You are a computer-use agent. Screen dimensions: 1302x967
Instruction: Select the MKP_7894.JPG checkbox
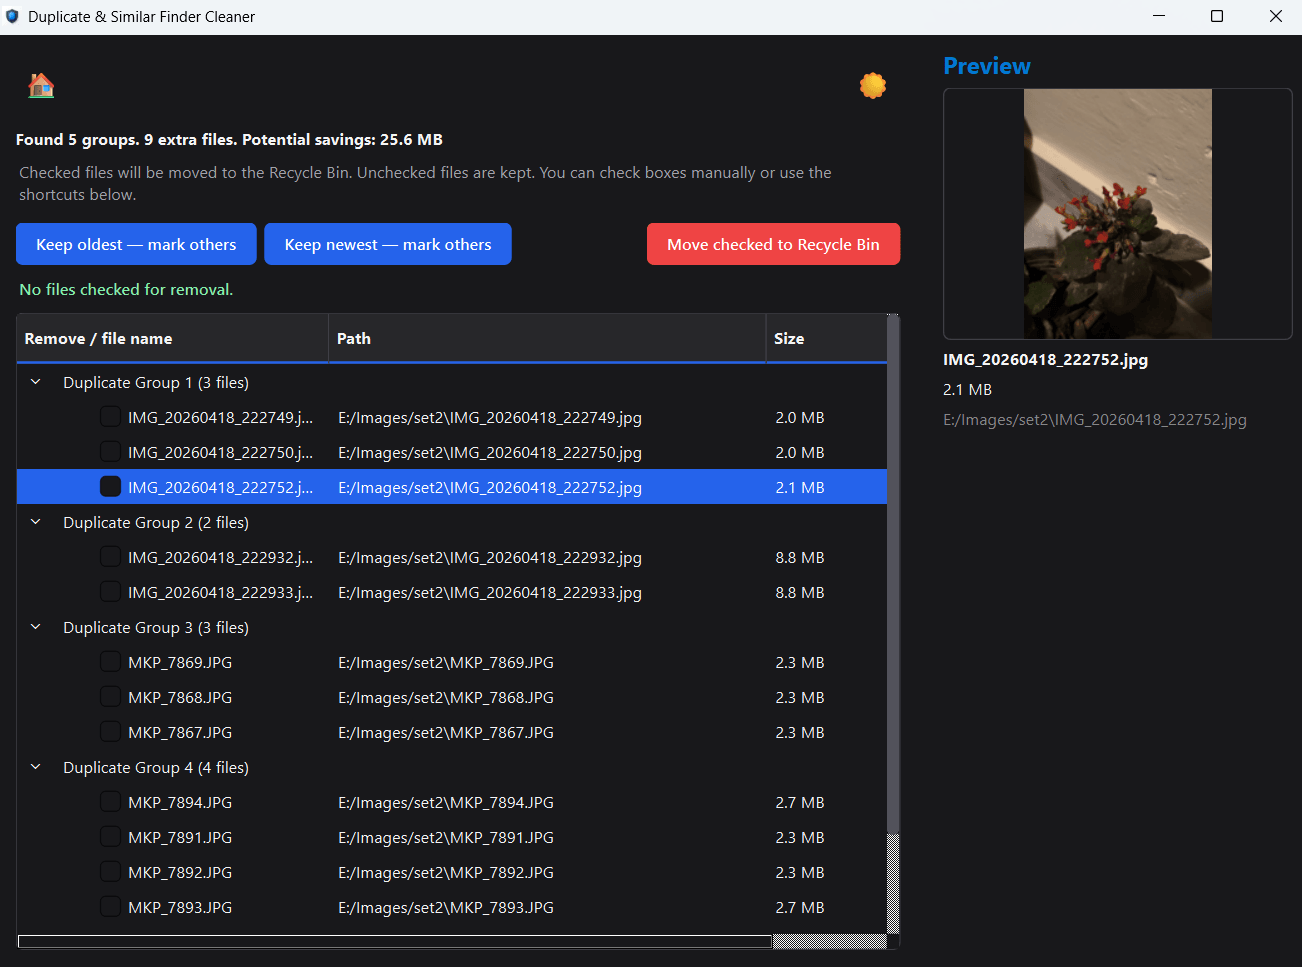pos(110,802)
